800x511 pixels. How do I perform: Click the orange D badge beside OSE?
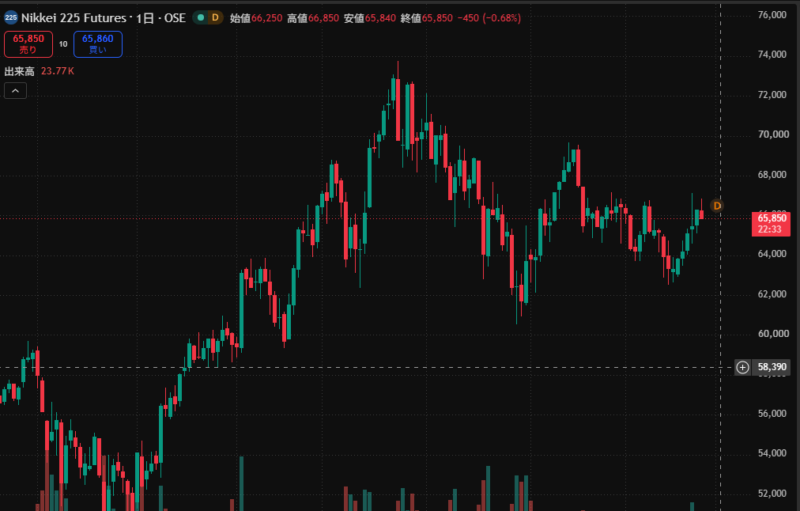(215, 18)
